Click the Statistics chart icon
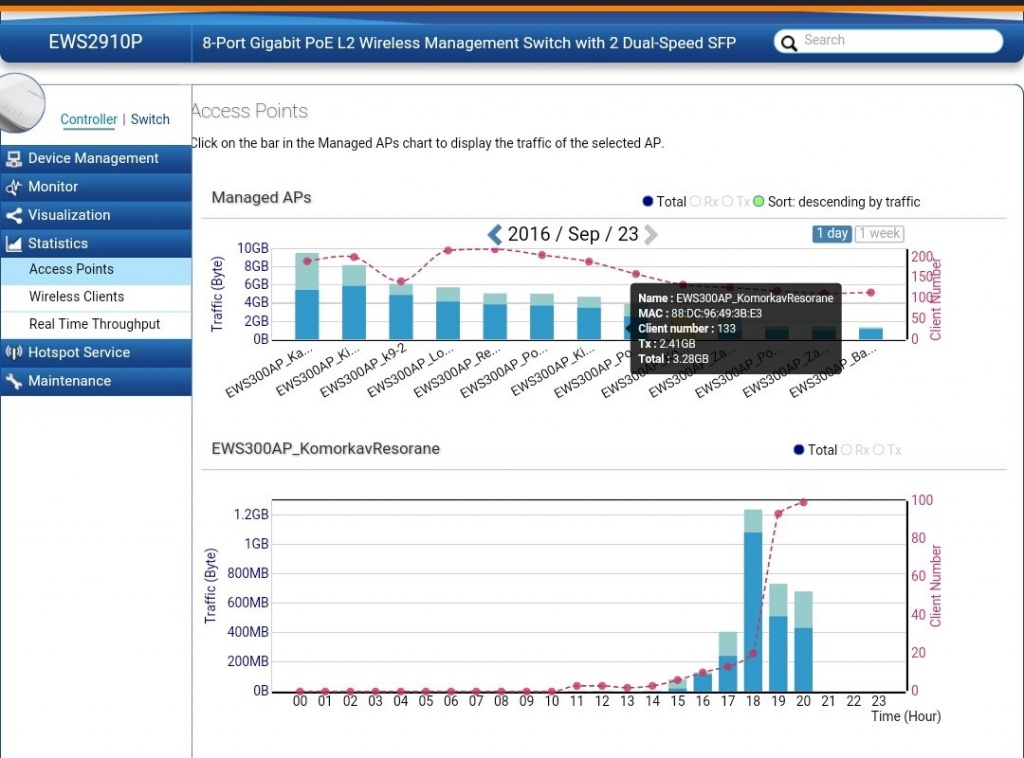 point(13,244)
